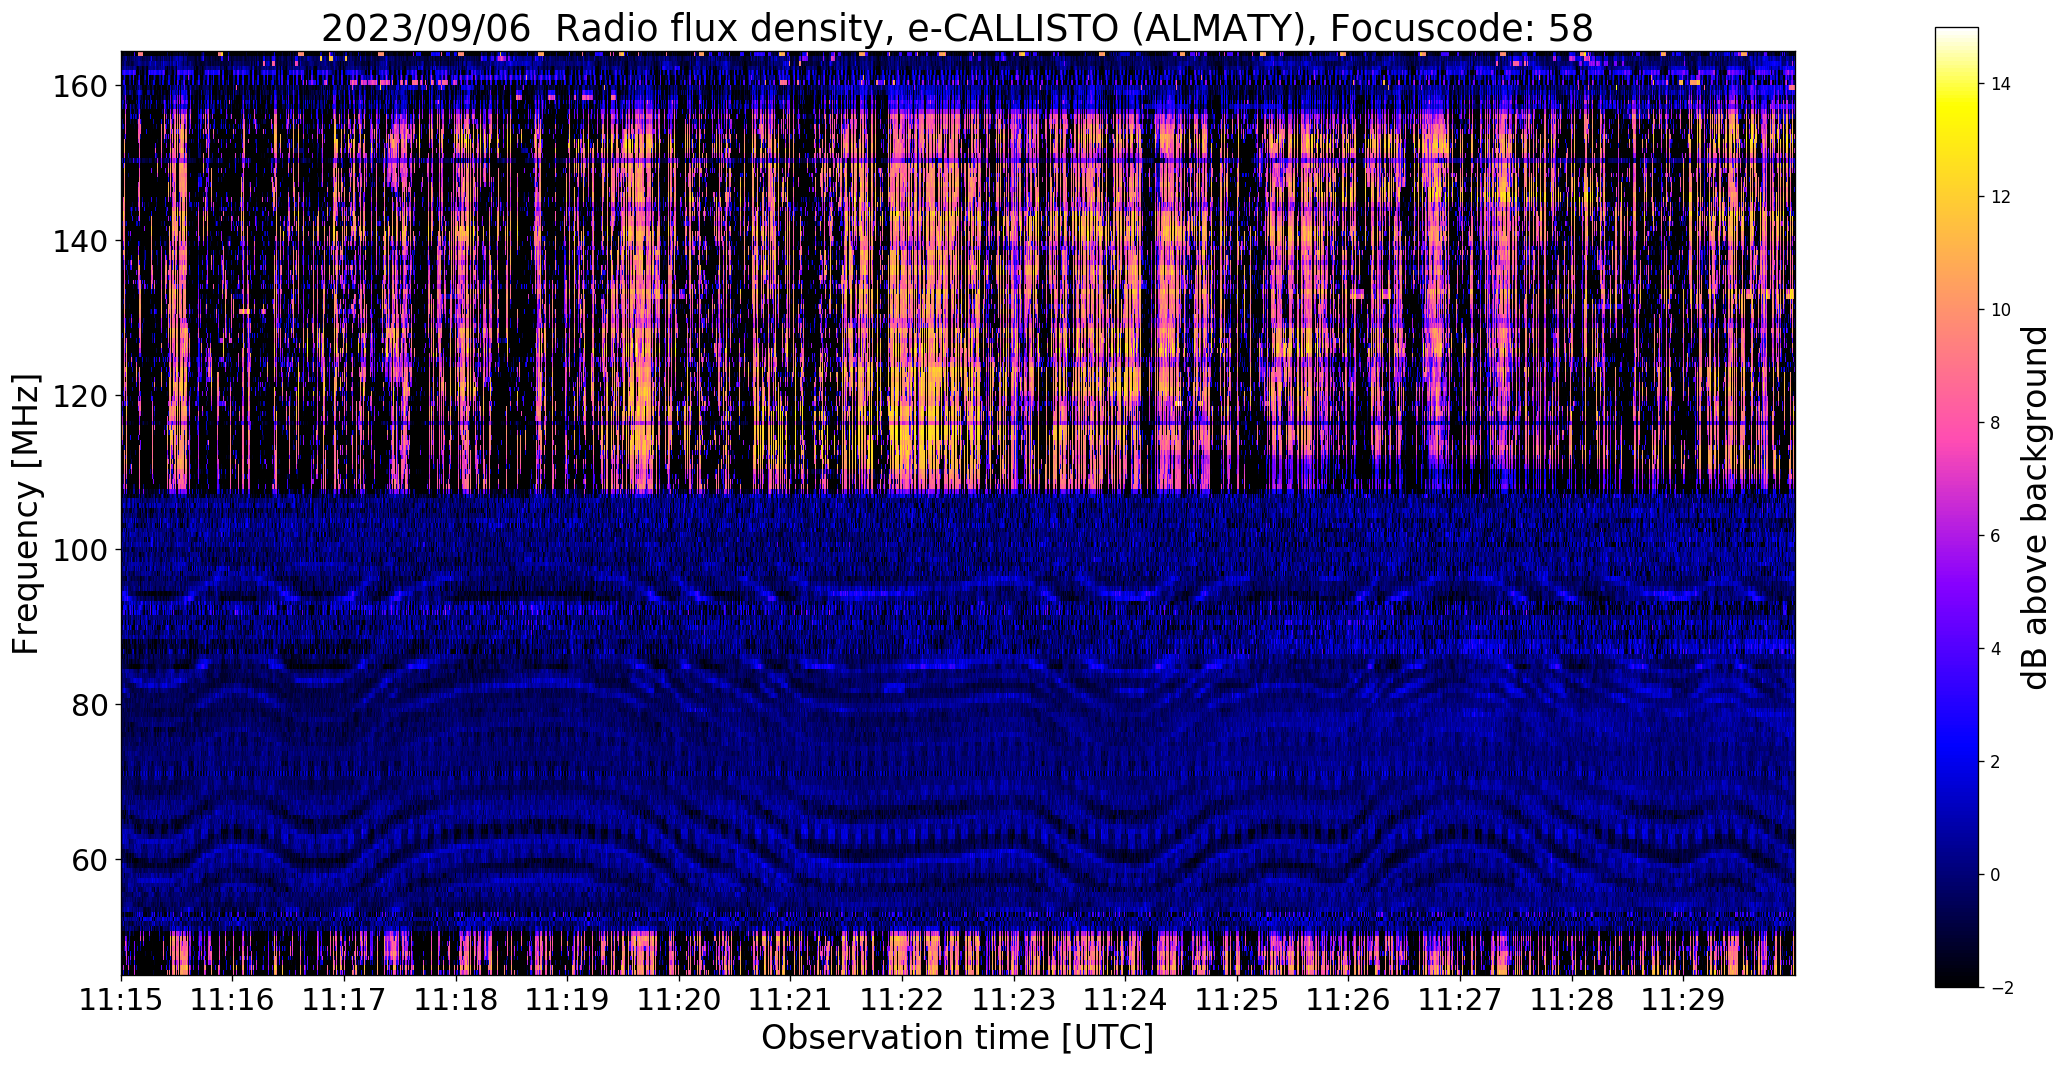Click the colorbar tick label 8
Image resolution: width=2066 pixels, height=1067 pixels.
1996,423
